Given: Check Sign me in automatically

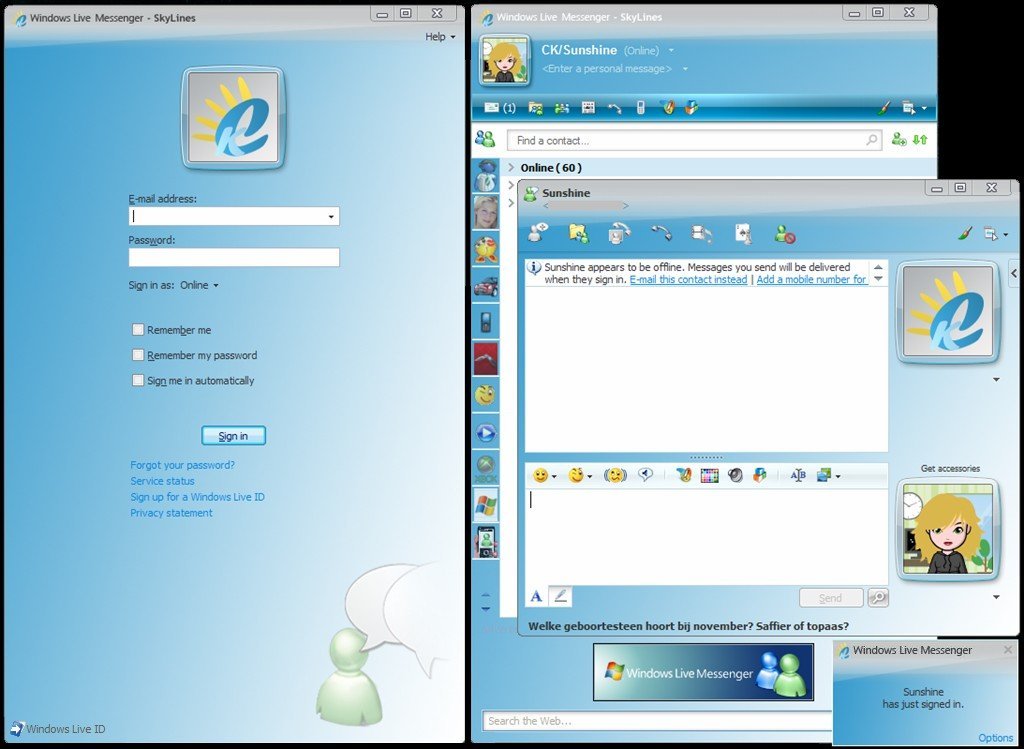Looking at the screenshot, I should (x=138, y=380).
